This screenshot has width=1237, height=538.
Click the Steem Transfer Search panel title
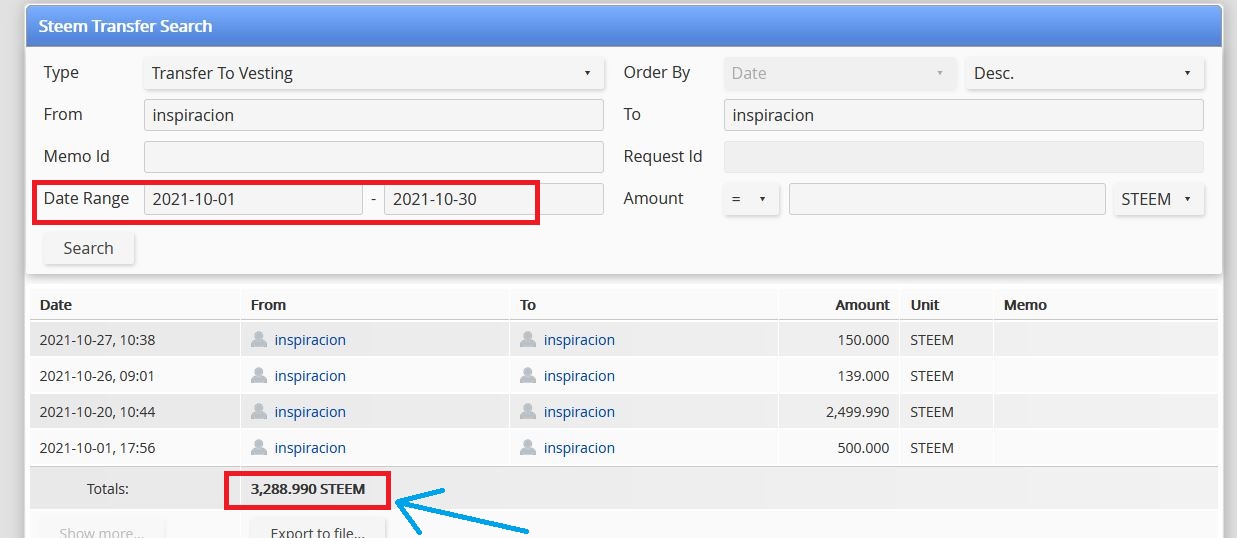click(x=125, y=26)
